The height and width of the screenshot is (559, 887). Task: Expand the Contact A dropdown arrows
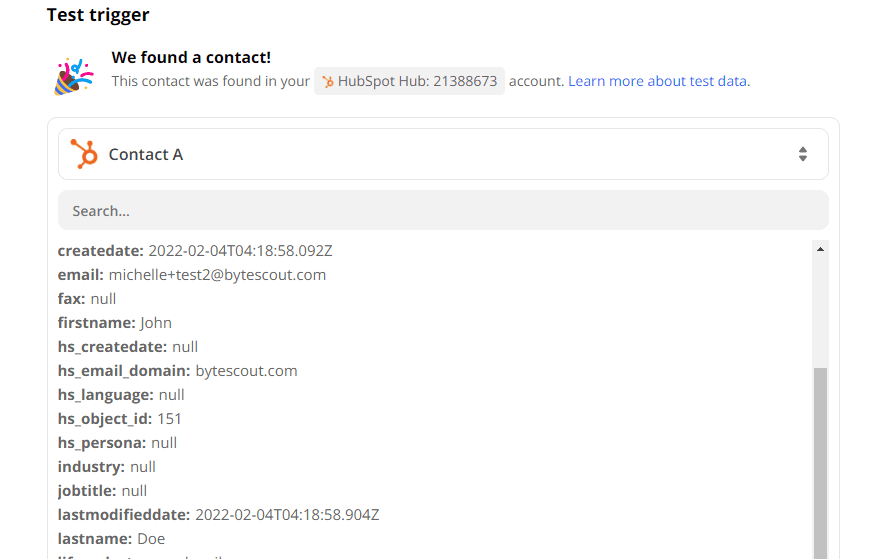pos(802,154)
